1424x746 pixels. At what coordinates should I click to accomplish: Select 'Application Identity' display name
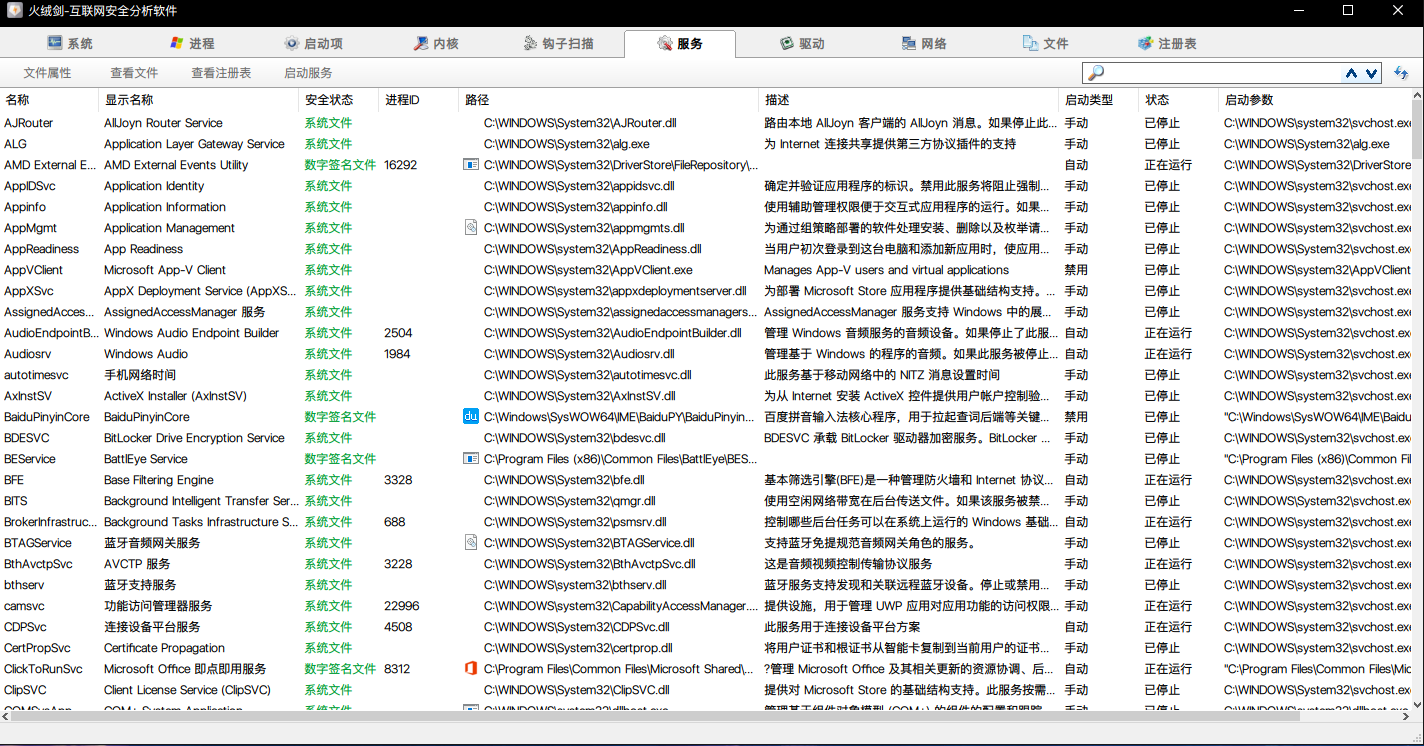(x=154, y=186)
